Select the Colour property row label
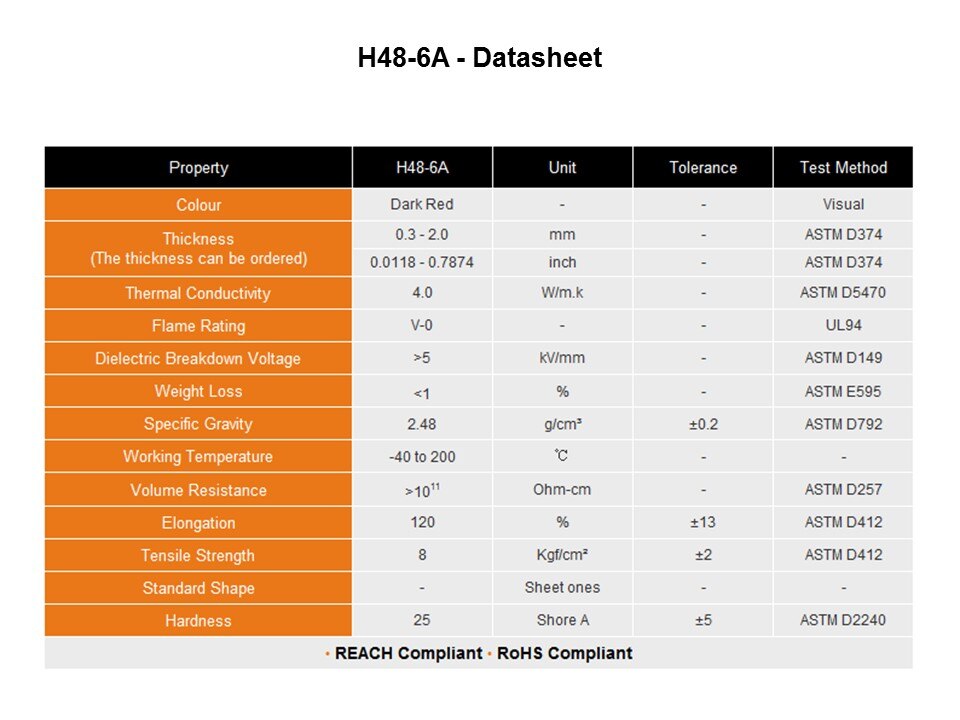 pyautogui.click(x=198, y=205)
